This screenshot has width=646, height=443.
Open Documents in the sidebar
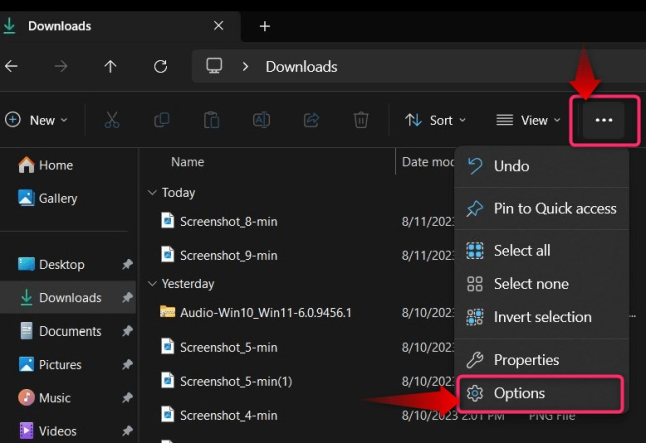click(61, 331)
